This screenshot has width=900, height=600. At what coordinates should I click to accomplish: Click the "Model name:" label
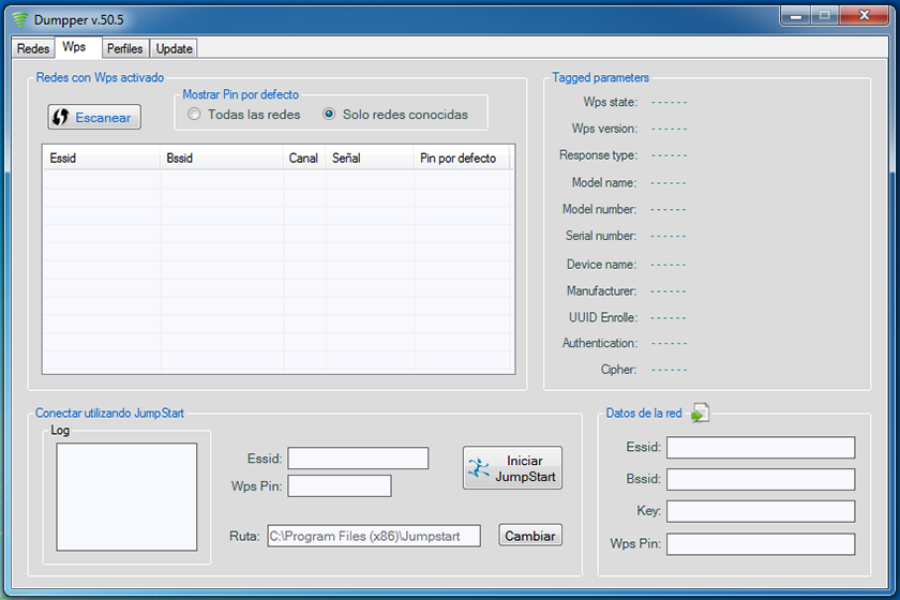coord(604,183)
